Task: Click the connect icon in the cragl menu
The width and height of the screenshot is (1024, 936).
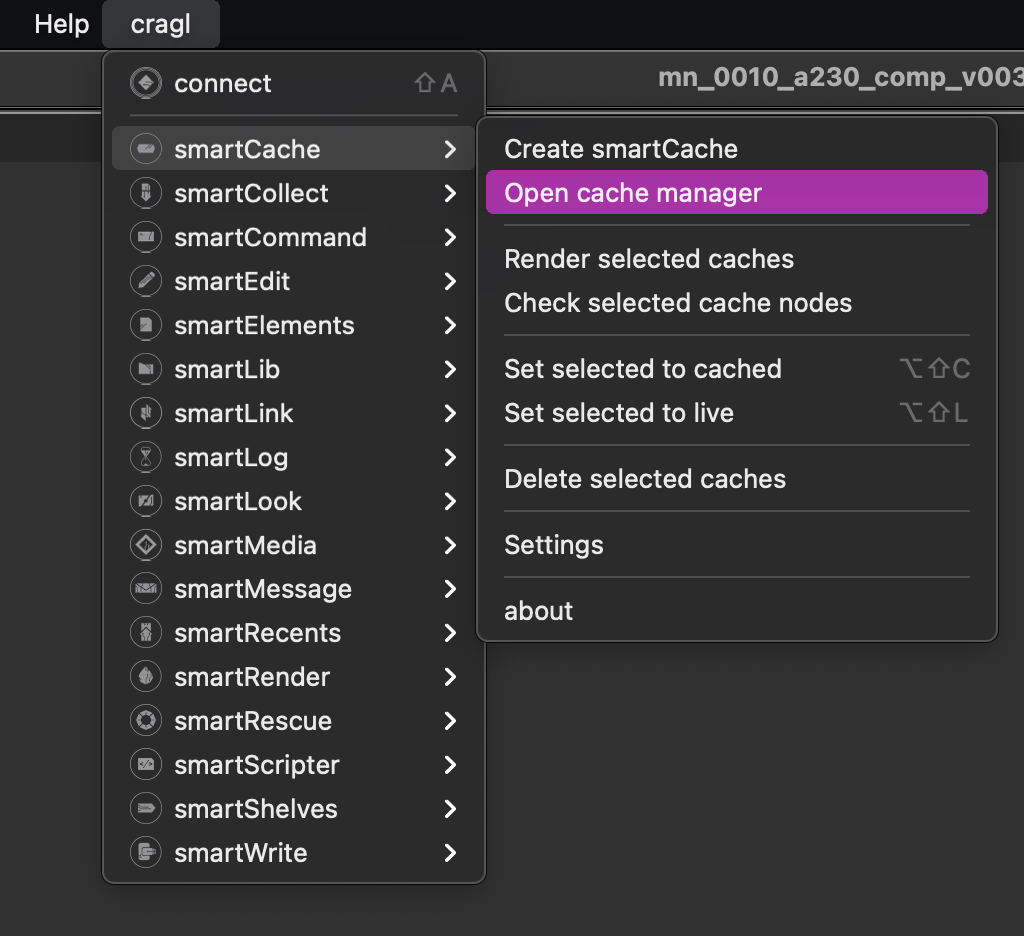Action: coord(146,84)
